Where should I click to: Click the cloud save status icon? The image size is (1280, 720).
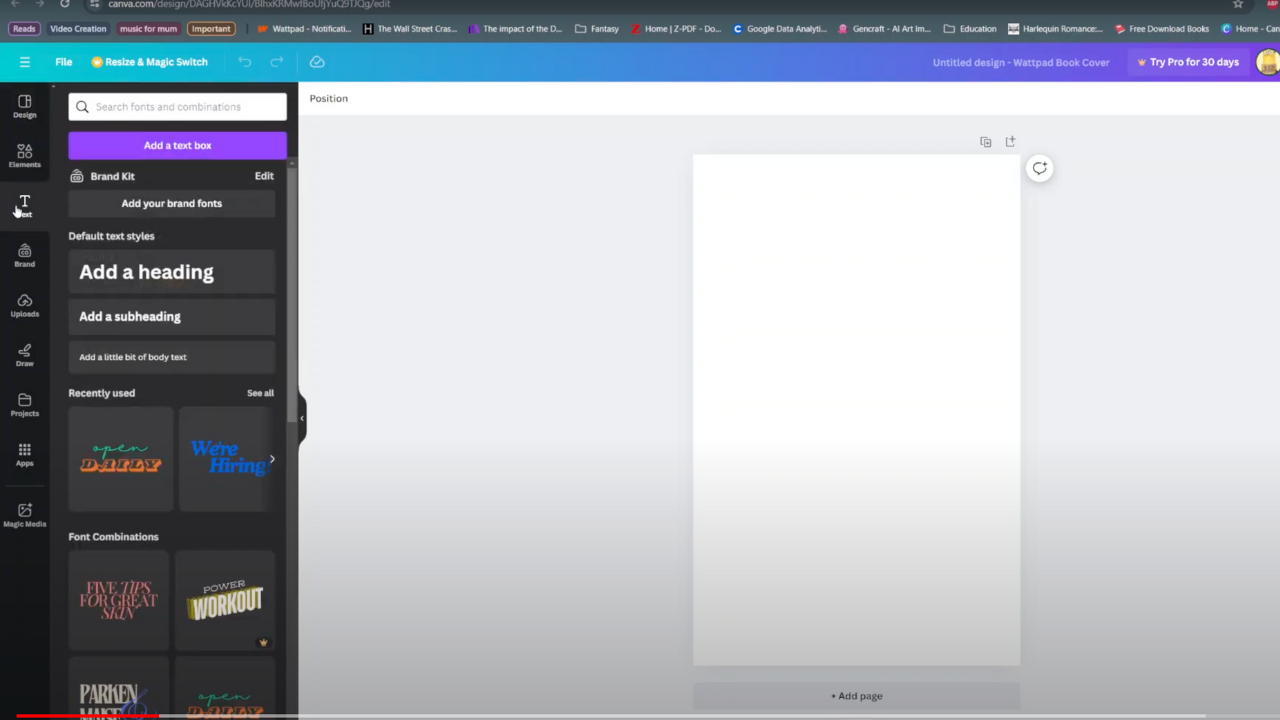click(x=317, y=62)
